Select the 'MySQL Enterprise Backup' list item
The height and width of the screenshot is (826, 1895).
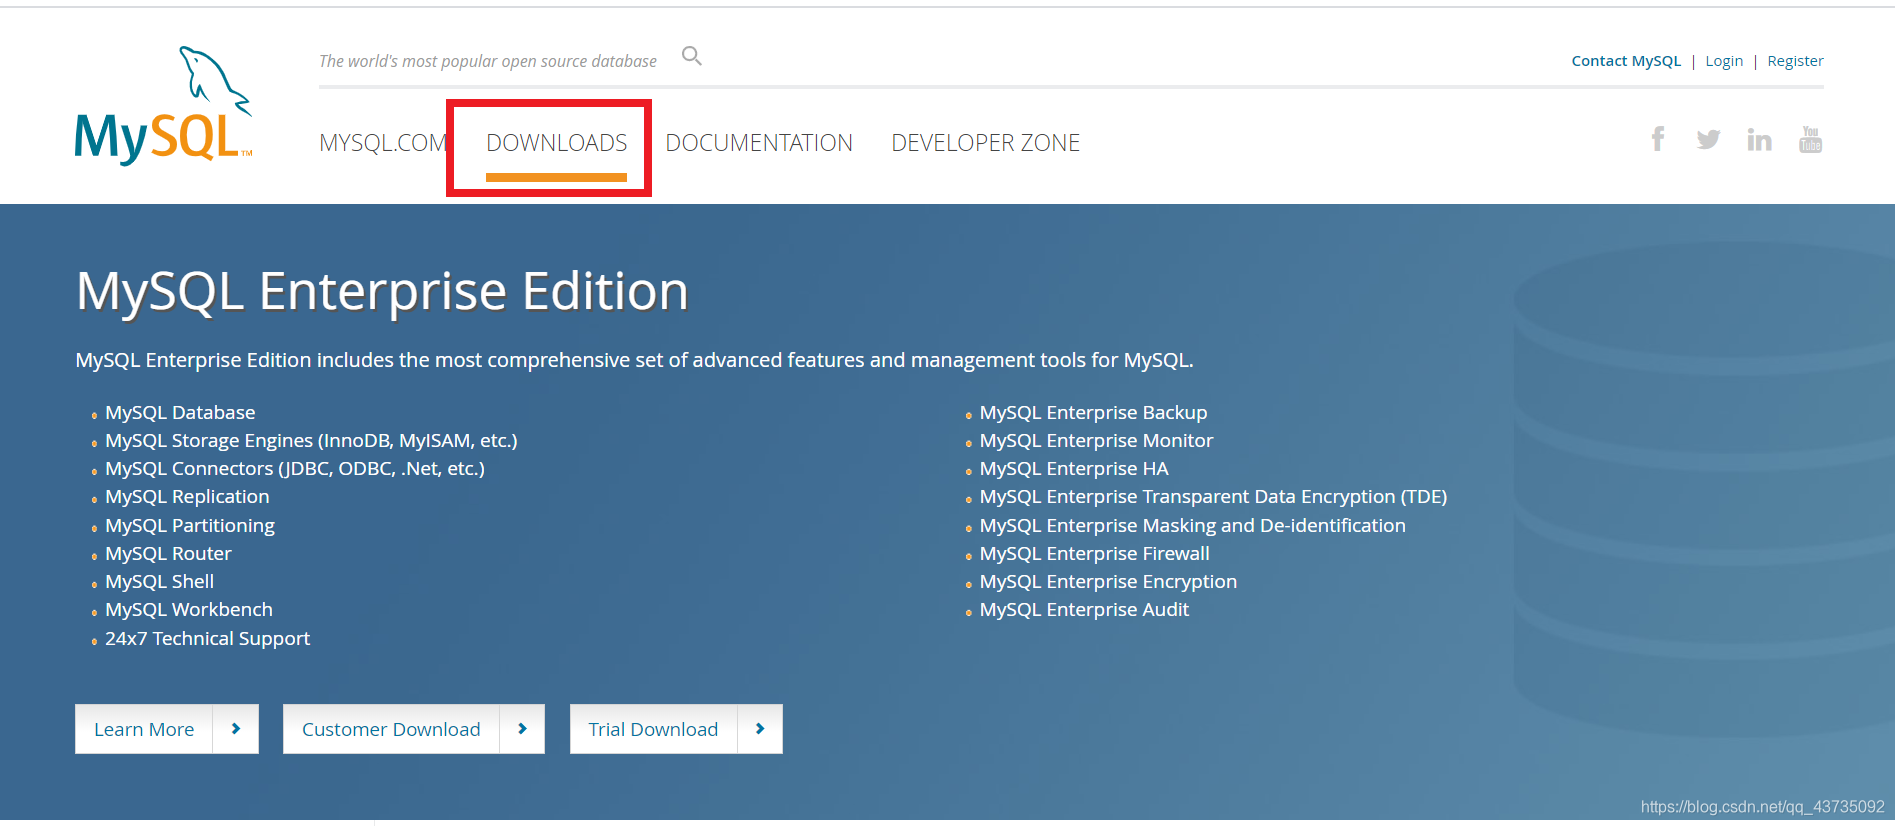[1093, 412]
